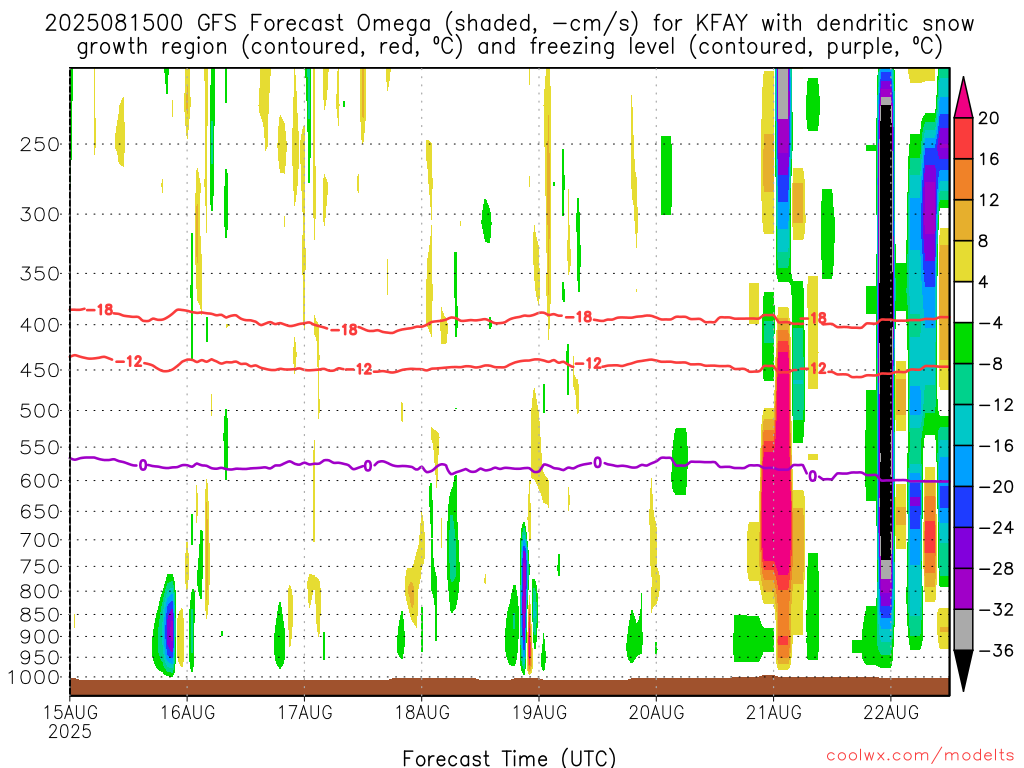Click the '250' pressure level label
This screenshot has width=1024, height=768.
(x=40, y=144)
